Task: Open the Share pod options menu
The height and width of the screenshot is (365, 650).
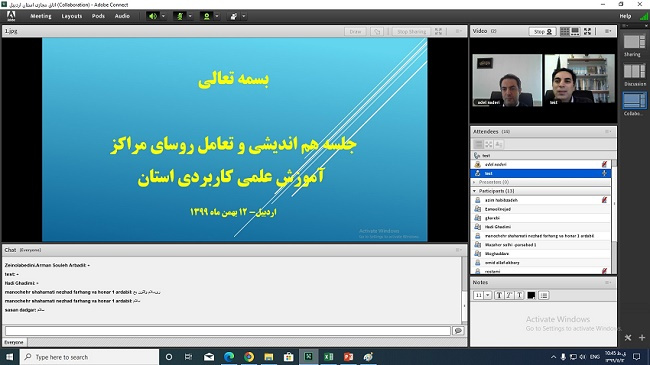Action: click(458, 32)
